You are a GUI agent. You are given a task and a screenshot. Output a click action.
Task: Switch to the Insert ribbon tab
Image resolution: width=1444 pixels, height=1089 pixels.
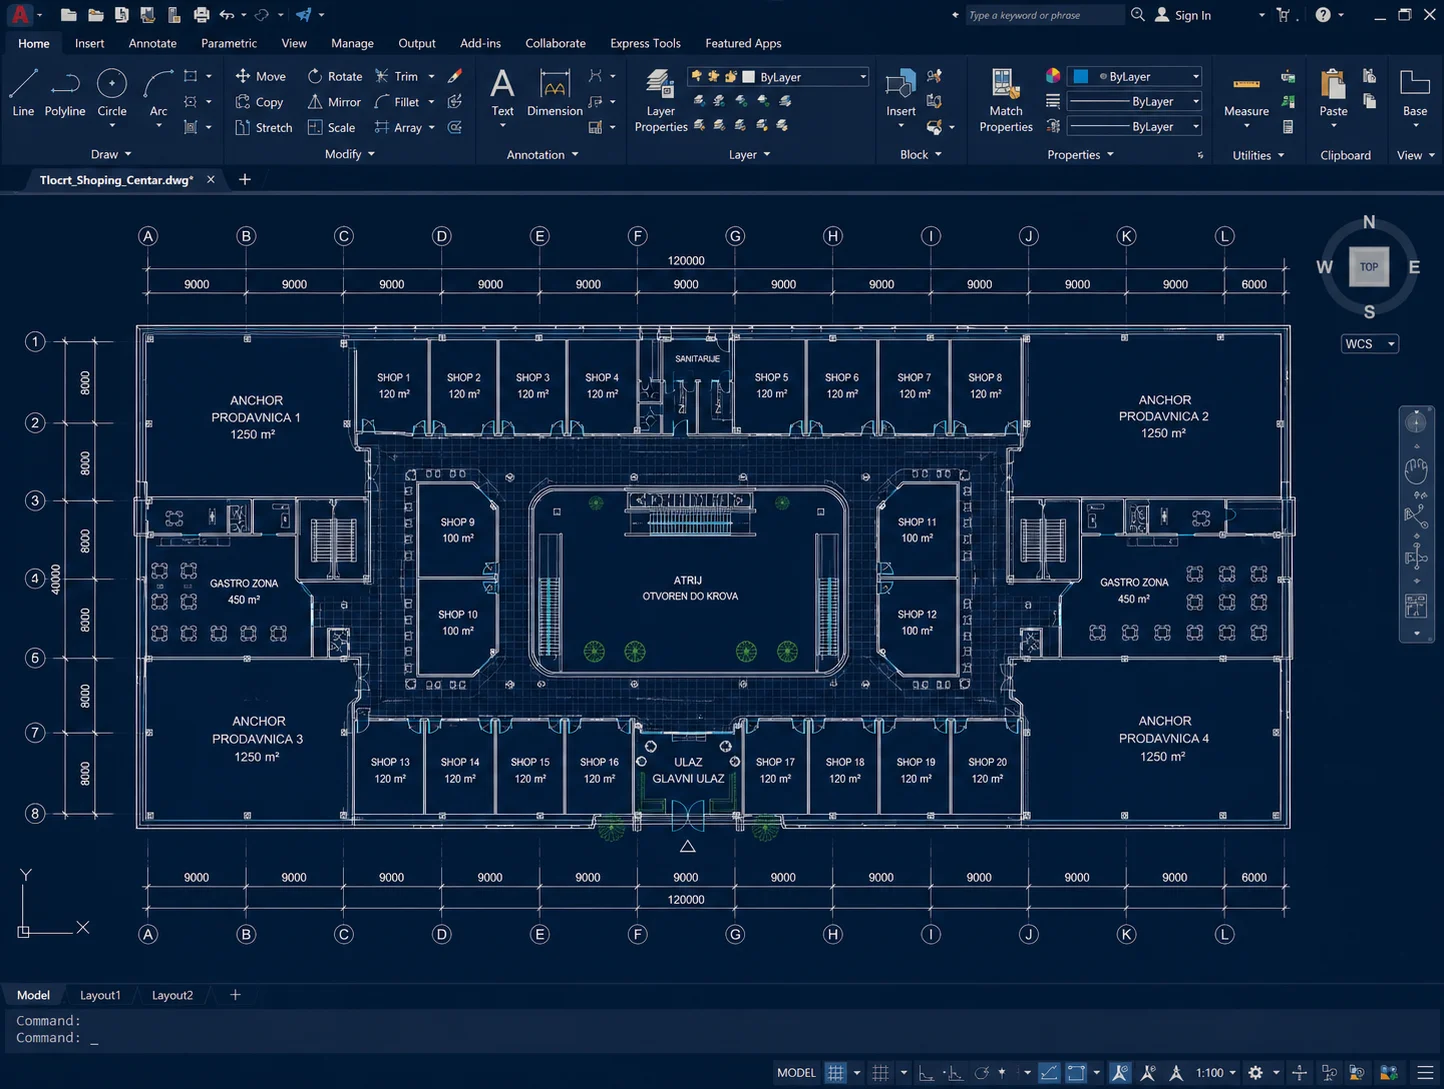pyautogui.click(x=89, y=43)
